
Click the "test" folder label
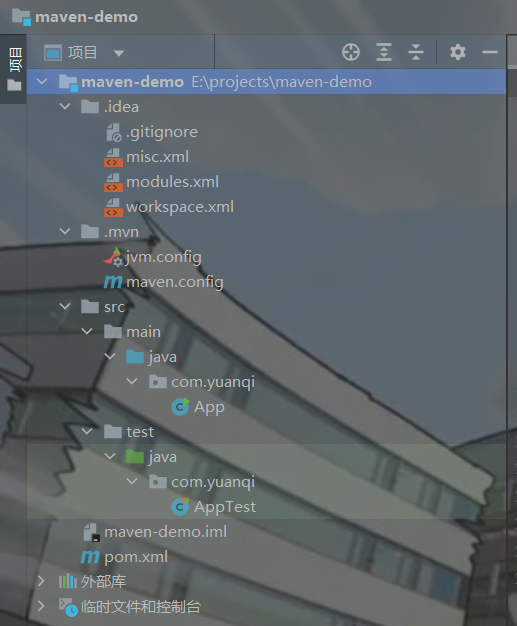(140, 432)
